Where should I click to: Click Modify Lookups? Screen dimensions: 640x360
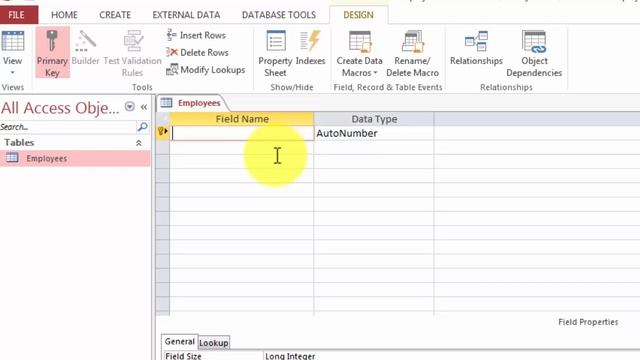[x=206, y=70]
